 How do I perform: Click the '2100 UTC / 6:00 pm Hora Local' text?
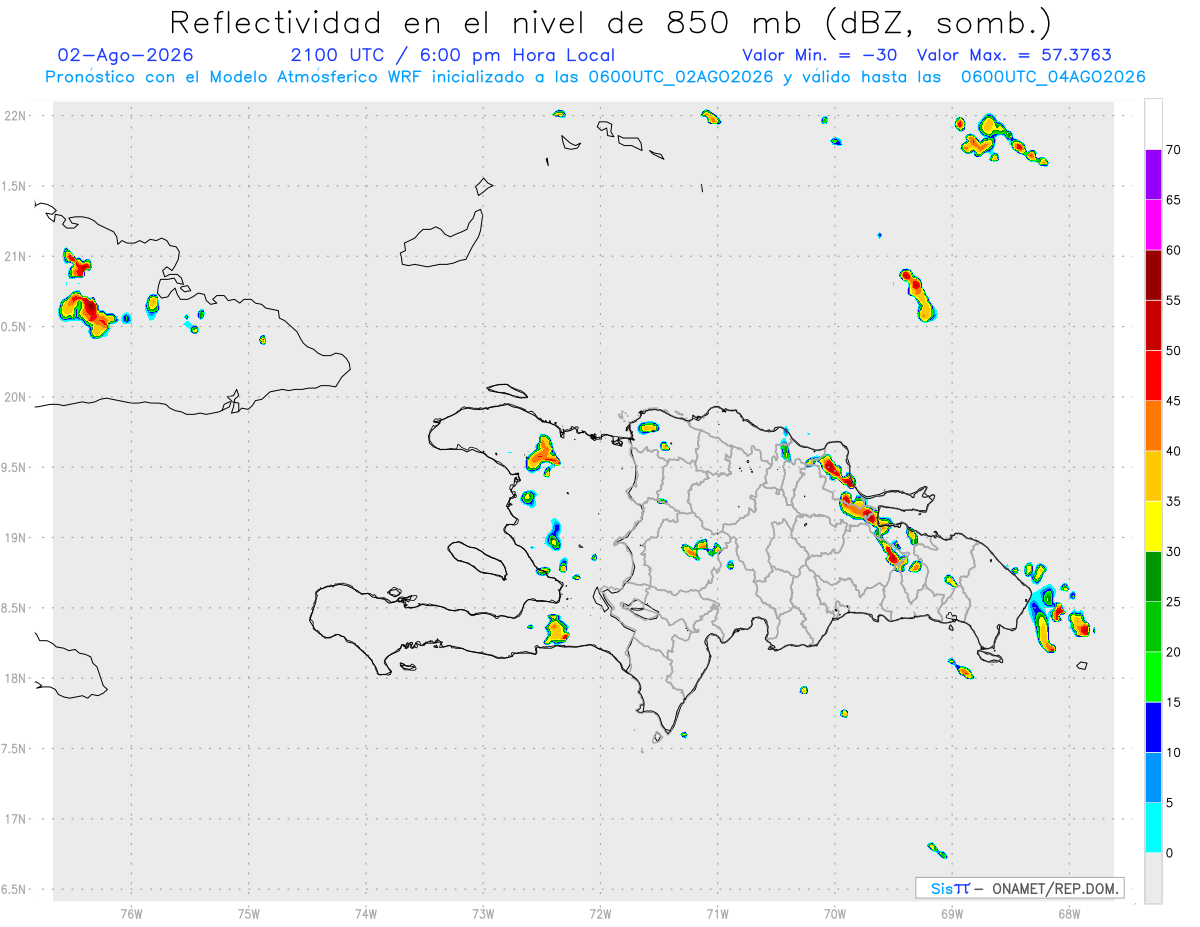(x=452, y=55)
